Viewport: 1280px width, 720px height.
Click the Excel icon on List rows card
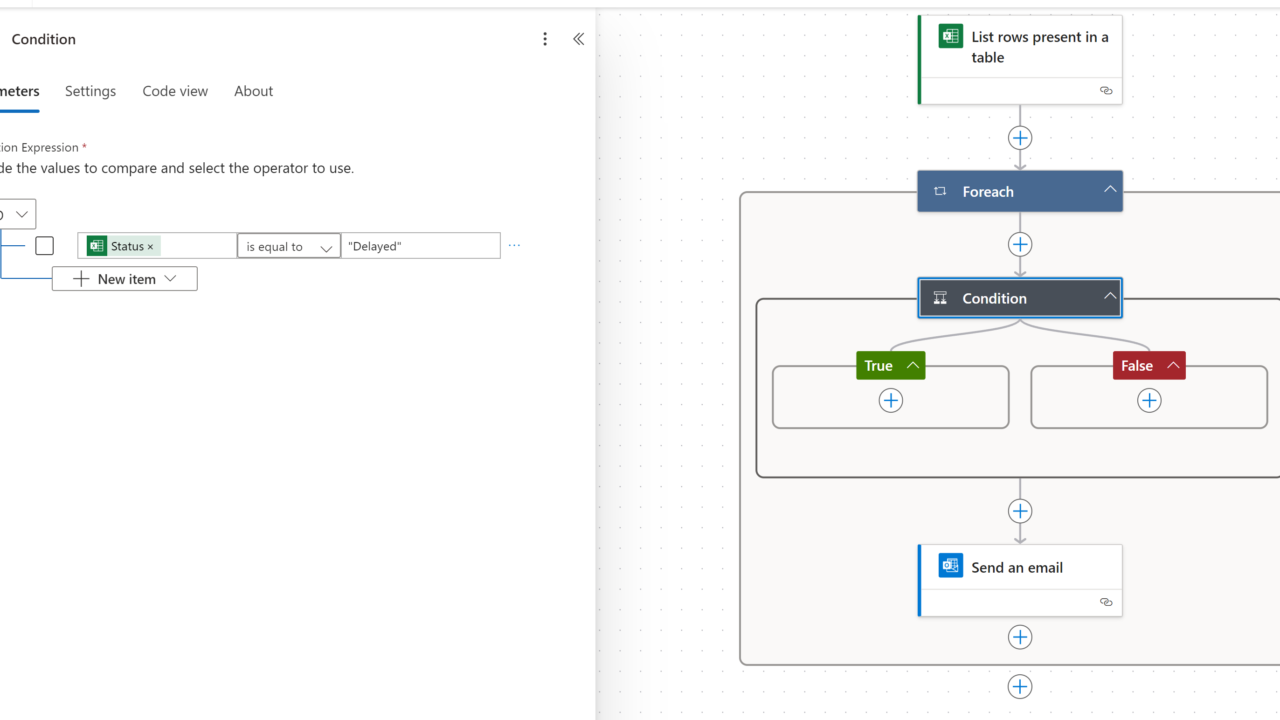[x=950, y=36]
